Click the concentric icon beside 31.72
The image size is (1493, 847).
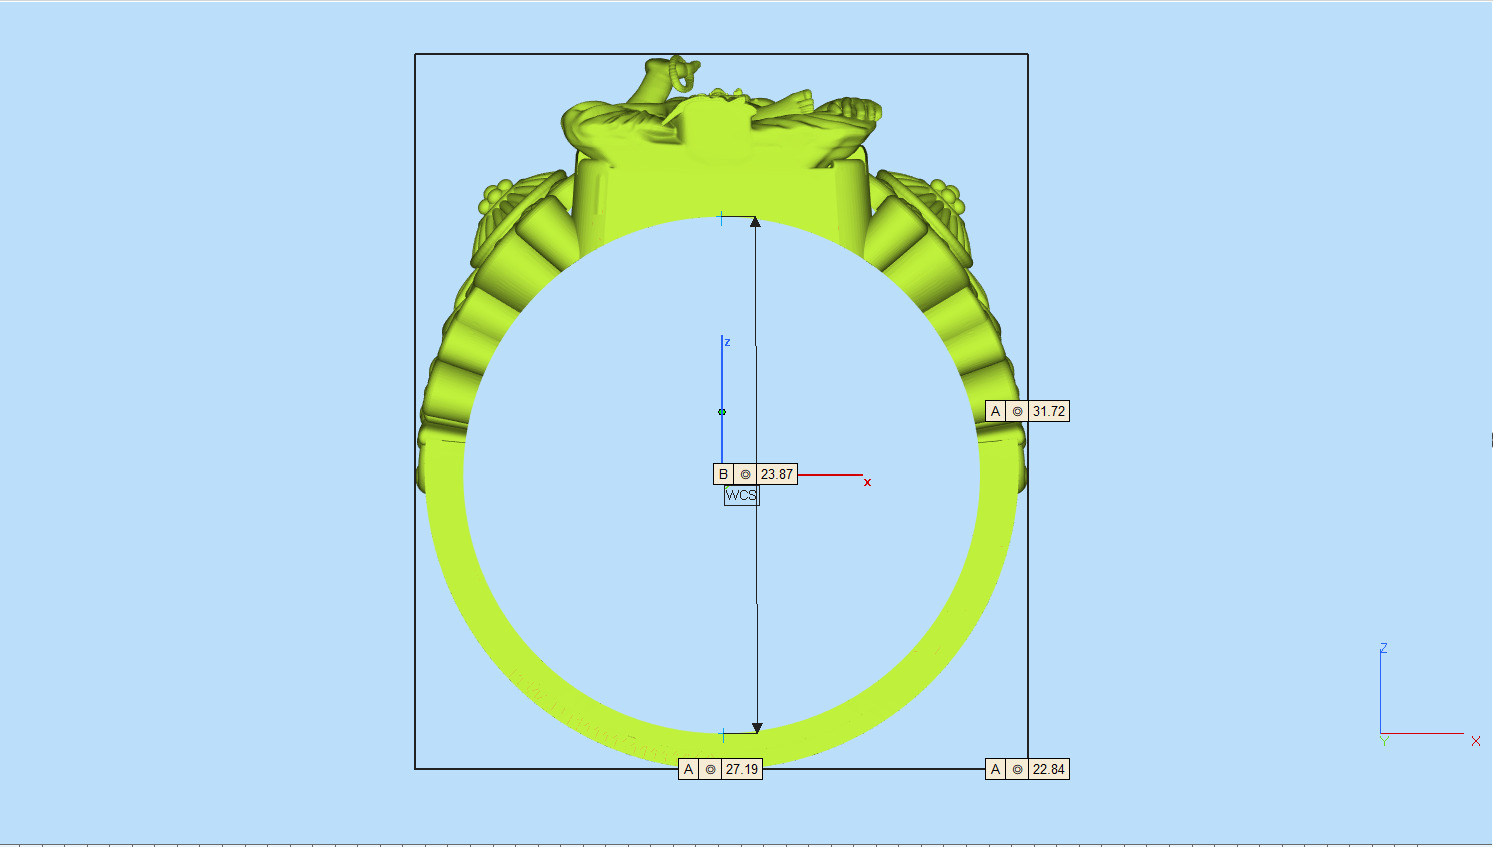[x=1018, y=411]
